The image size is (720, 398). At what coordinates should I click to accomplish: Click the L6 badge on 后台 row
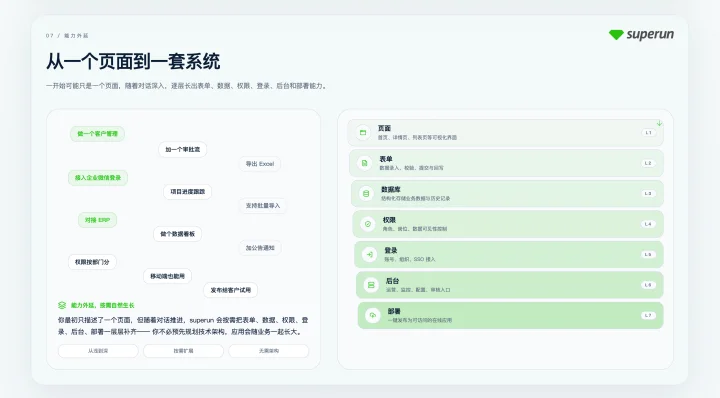(x=648, y=285)
